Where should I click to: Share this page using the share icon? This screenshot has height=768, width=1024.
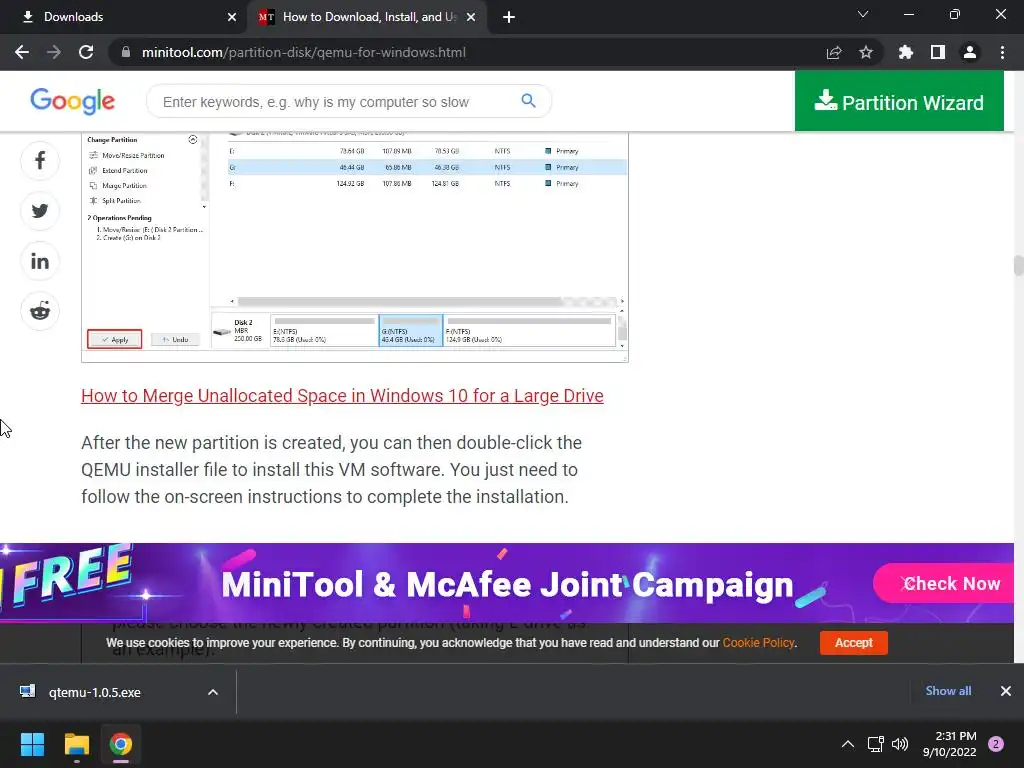coord(834,52)
